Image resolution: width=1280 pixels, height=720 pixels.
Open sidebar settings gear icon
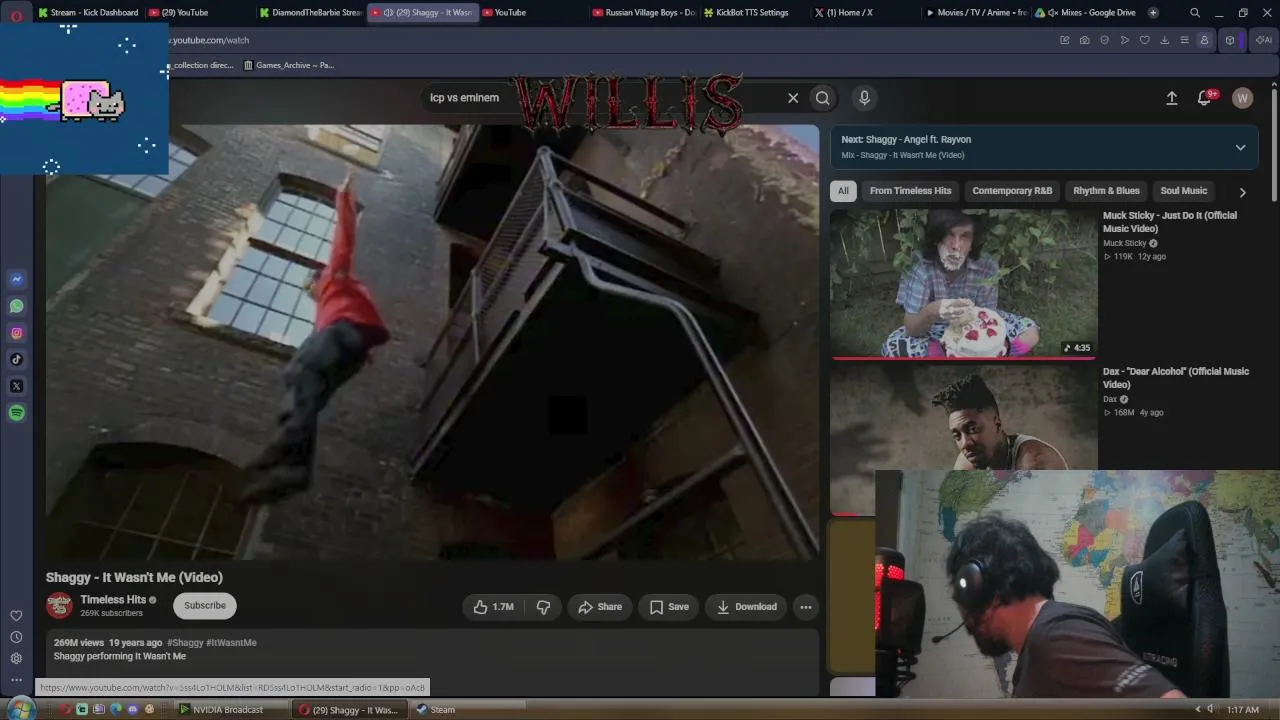click(x=16, y=658)
